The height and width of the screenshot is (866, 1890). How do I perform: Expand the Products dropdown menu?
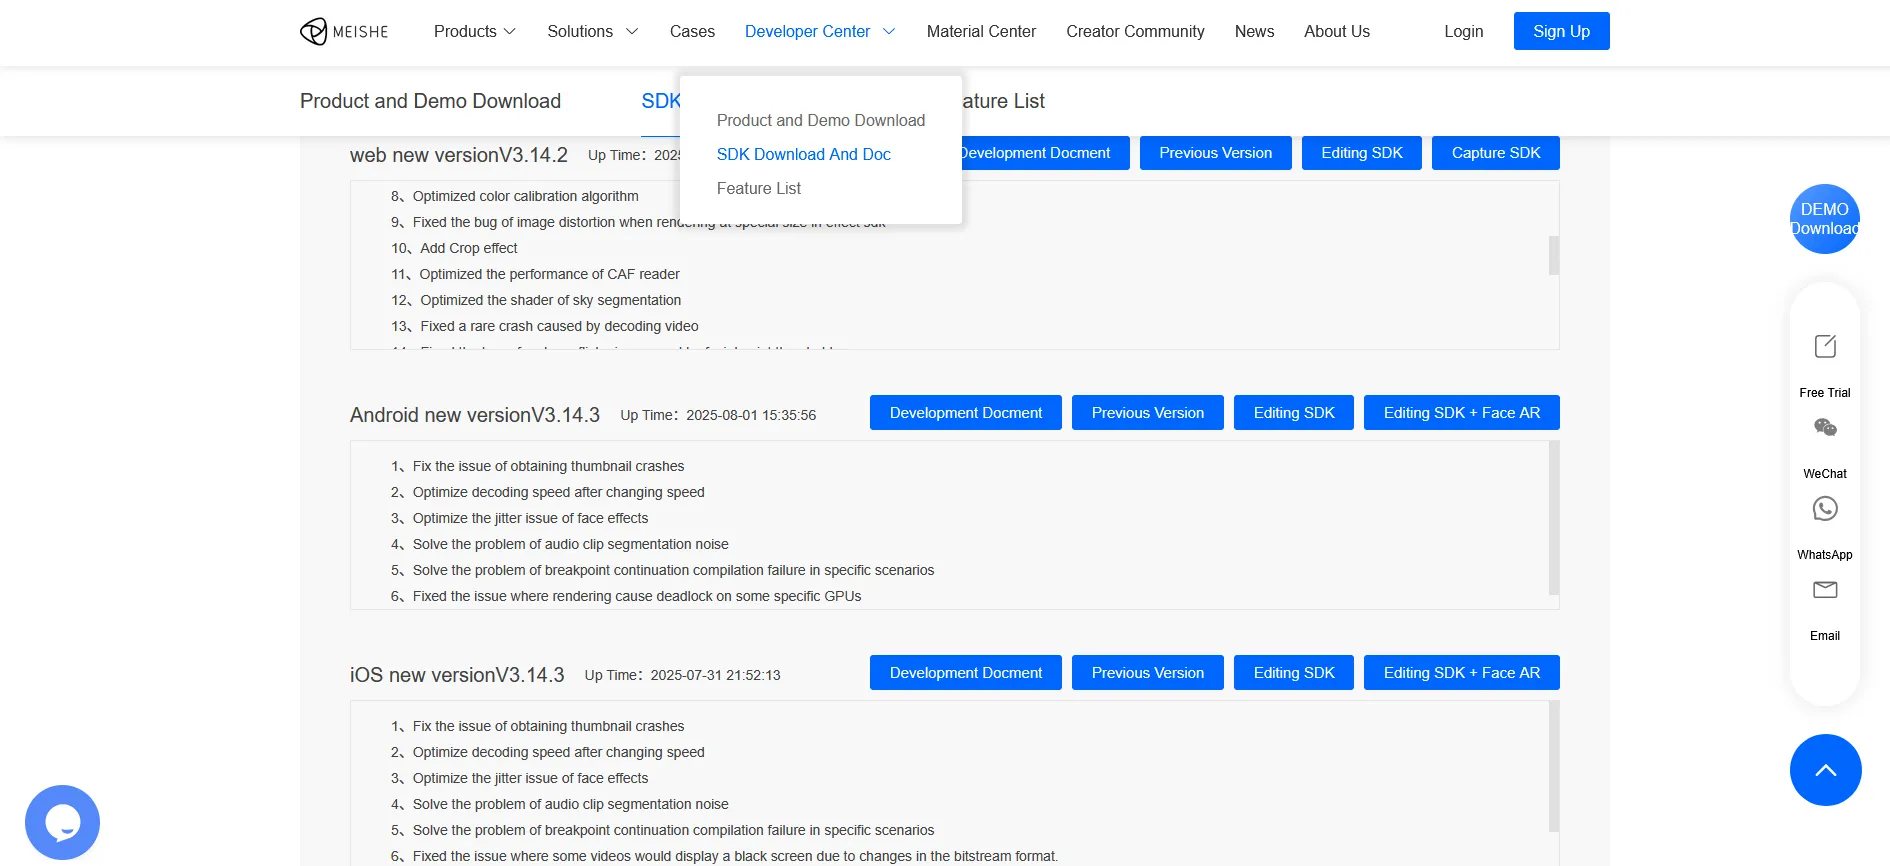[474, 32]
